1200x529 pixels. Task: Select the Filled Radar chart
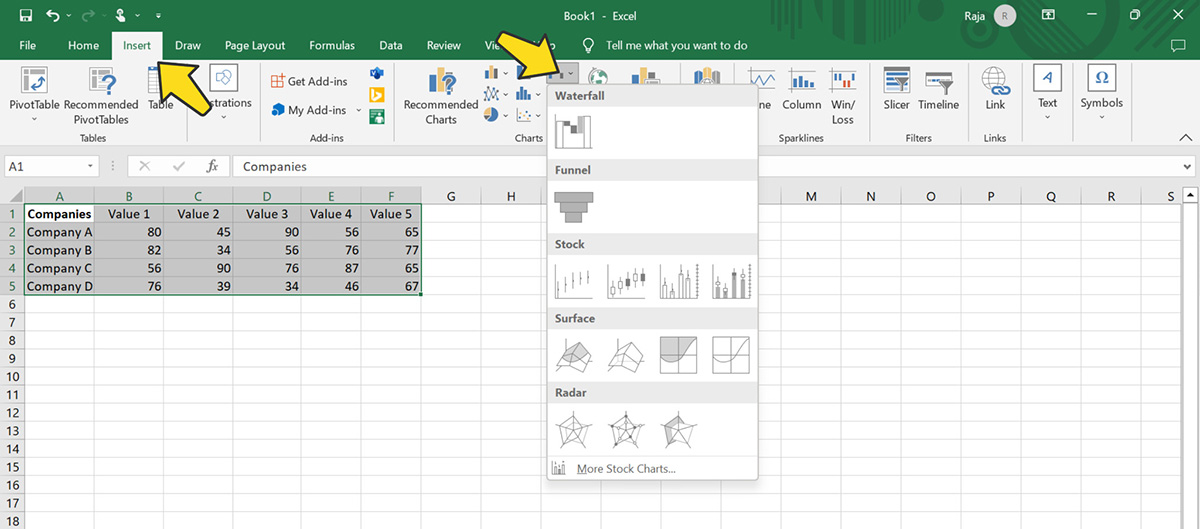(679, 429)
